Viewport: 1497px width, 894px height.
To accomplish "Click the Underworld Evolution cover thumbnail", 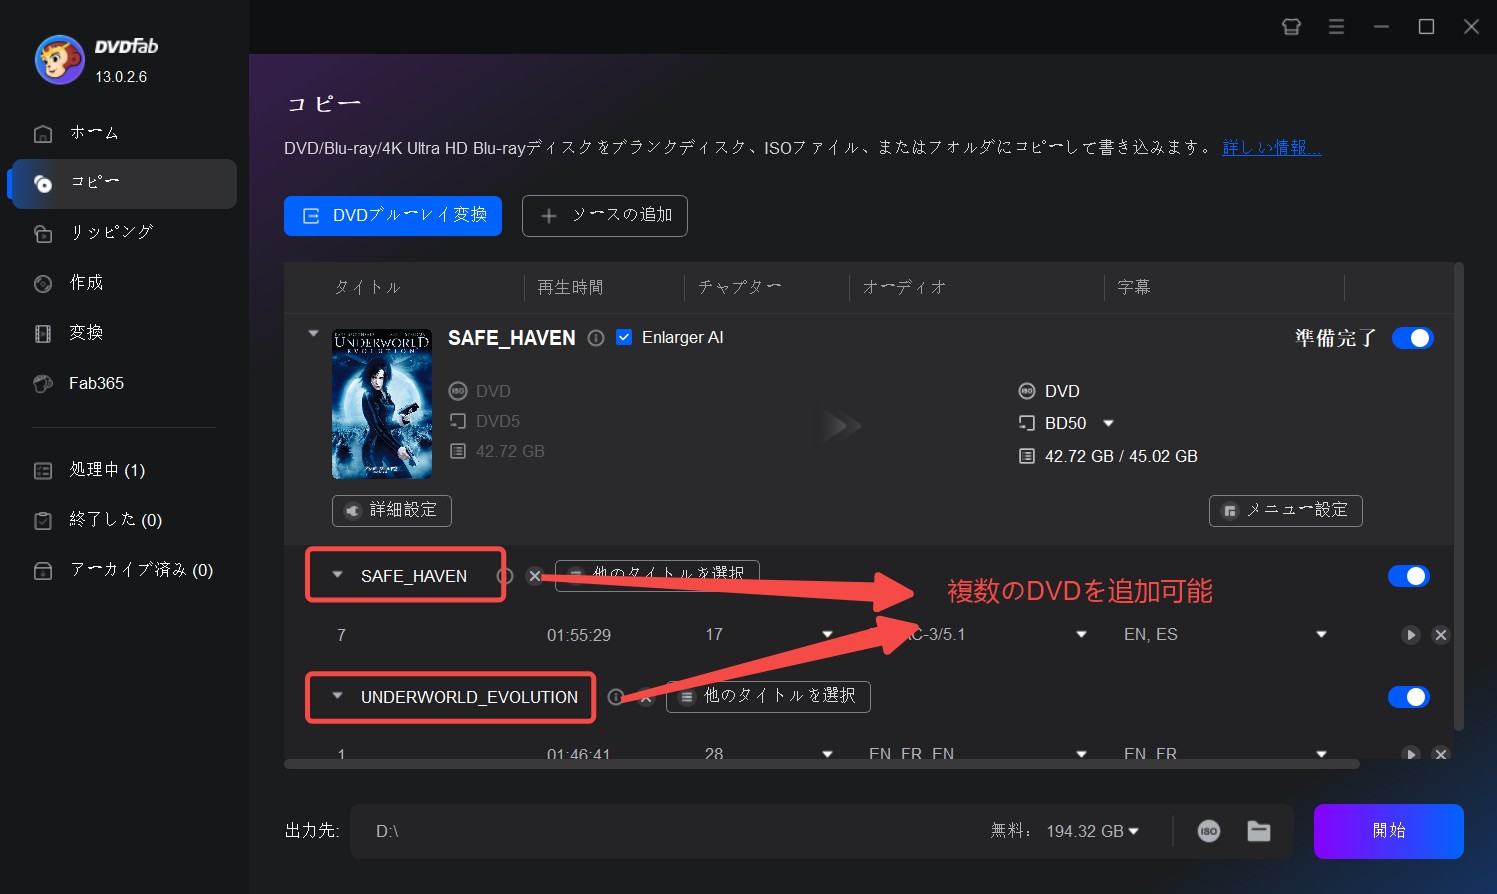I will (382, 404).
